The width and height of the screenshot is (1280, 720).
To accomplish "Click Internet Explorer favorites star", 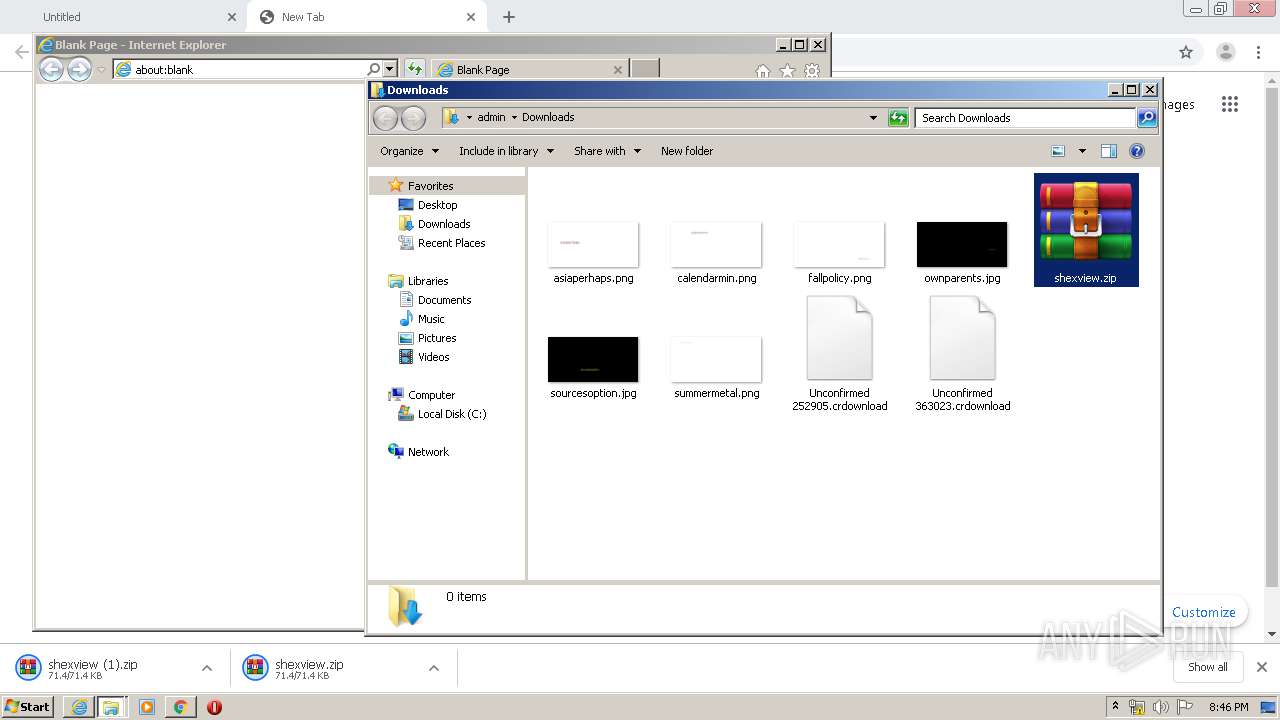I will pos(787,71).
